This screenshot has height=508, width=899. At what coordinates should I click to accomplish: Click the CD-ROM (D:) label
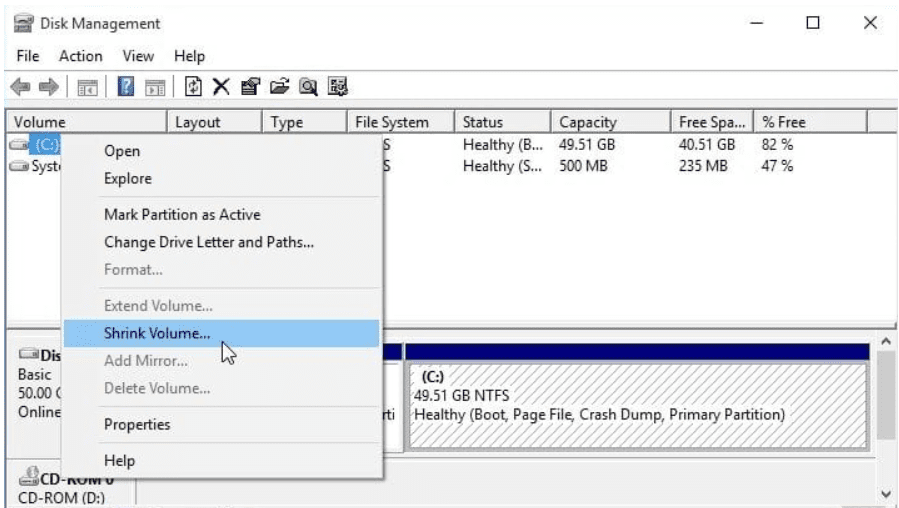pyautogui.click(x=61, y=498)
